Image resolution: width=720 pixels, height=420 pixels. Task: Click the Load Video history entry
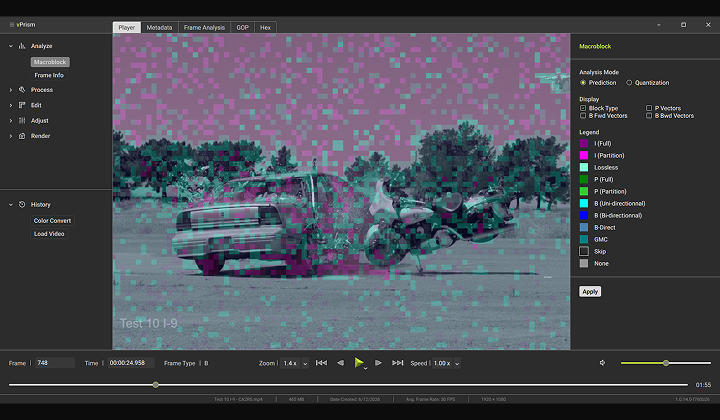tap(49, 234)
